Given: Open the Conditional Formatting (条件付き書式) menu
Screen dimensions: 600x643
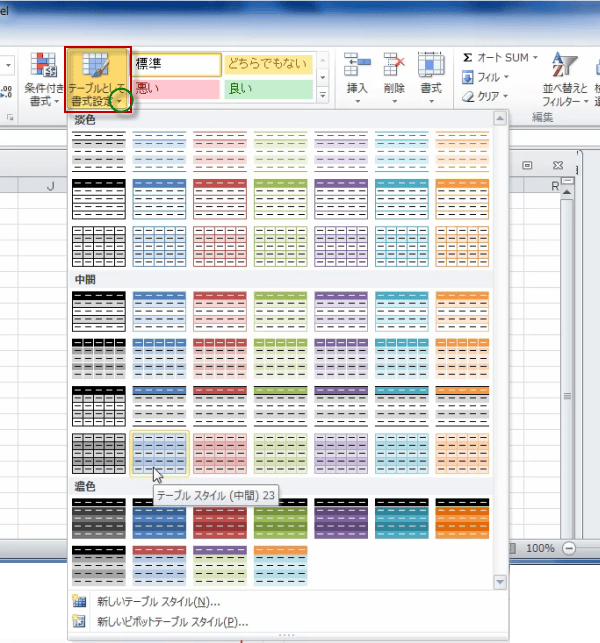Looking at the screenshot, I should coord(43,79).
